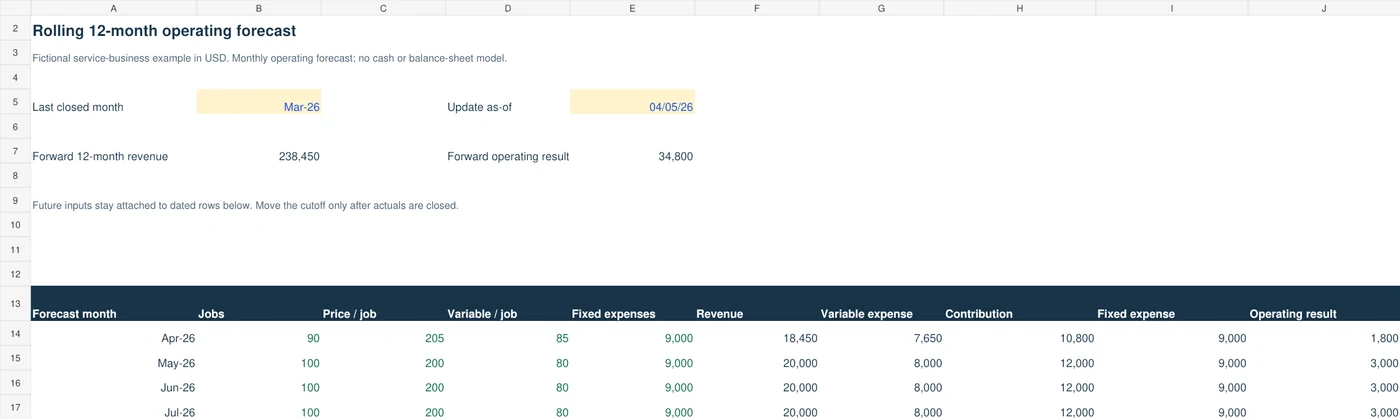1400x419 pixels.
Task: Click the 'Contribution' table header
Action: 979,314
